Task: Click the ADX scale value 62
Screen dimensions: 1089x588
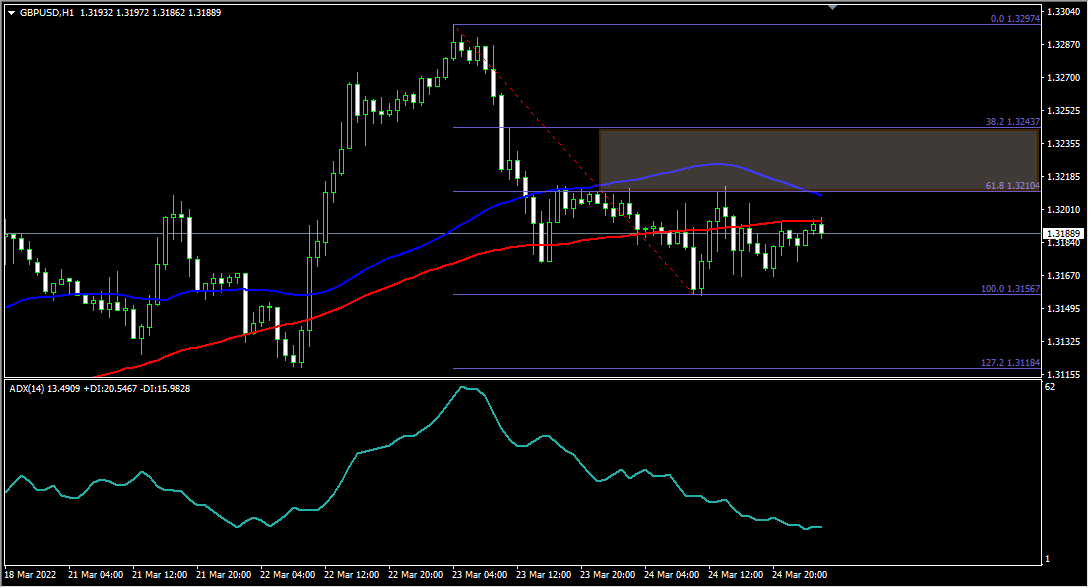Action: [1050, 387]
